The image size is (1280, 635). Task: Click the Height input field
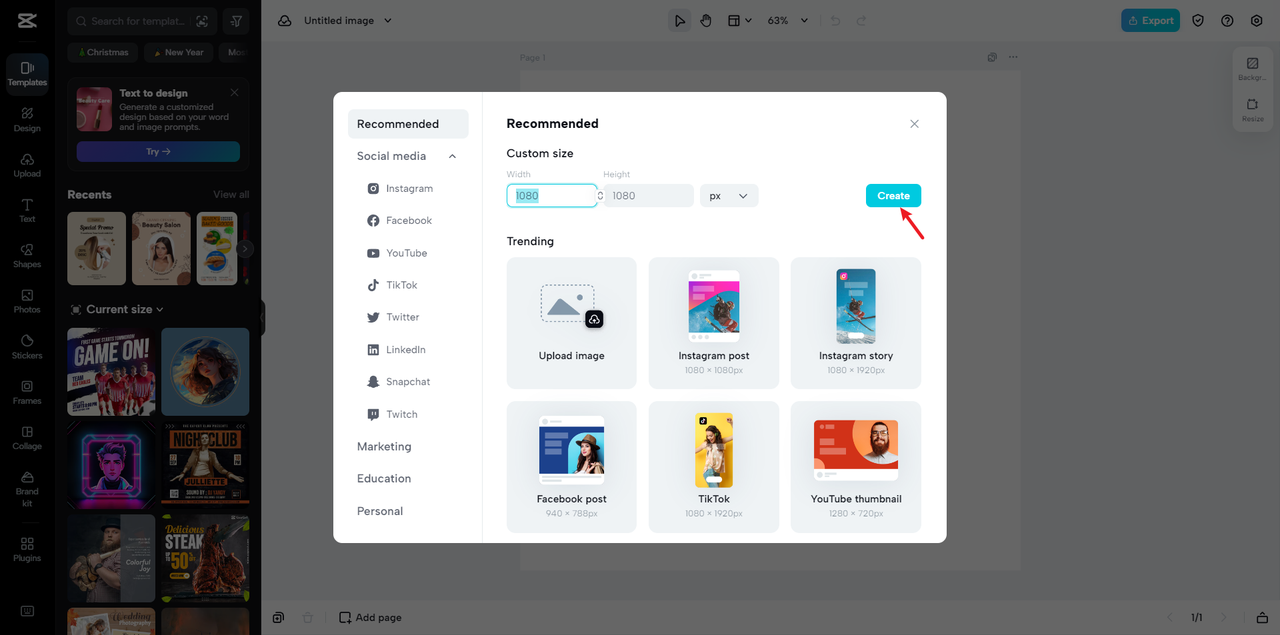648,196
